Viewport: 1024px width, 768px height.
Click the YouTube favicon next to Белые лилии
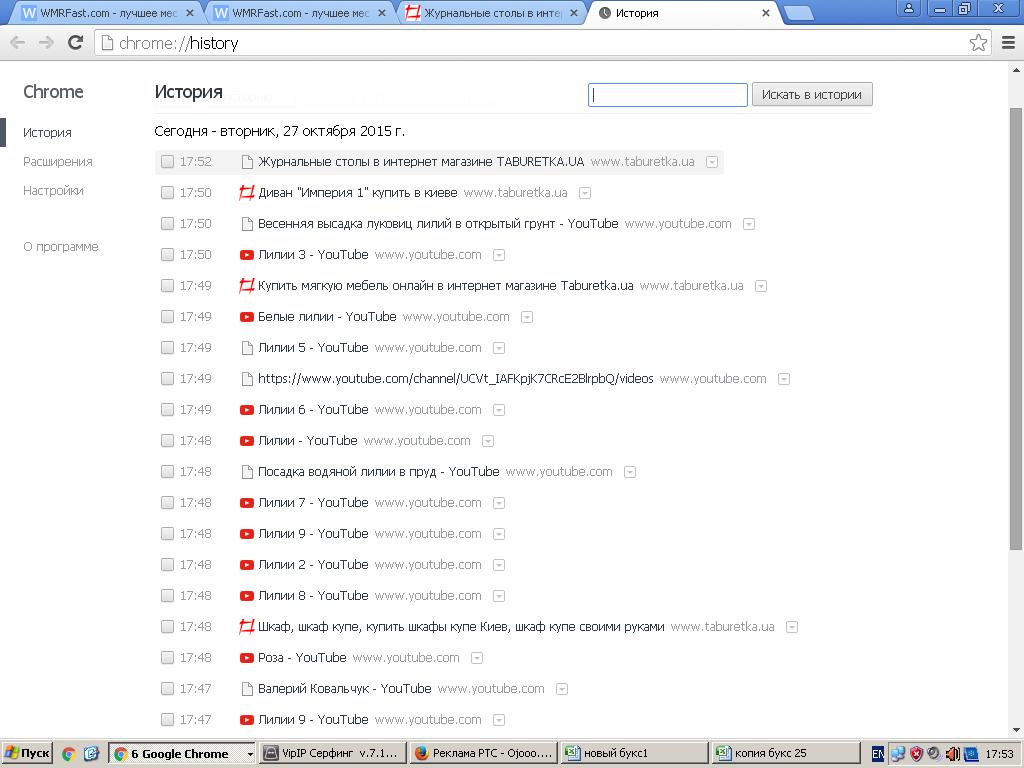246,317
